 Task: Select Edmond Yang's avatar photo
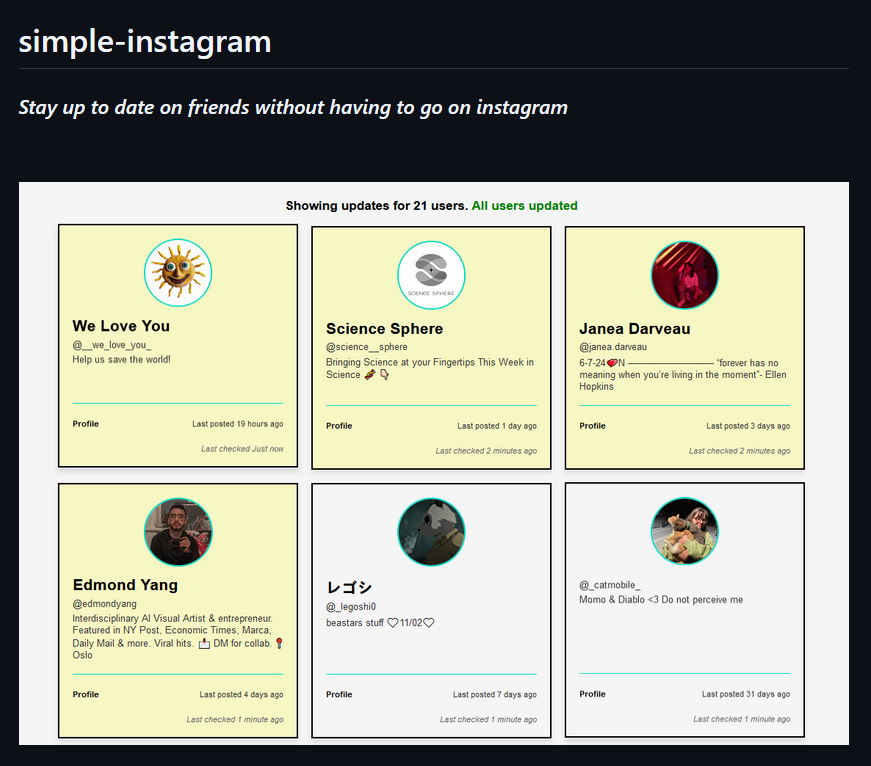tap(177, 531)
